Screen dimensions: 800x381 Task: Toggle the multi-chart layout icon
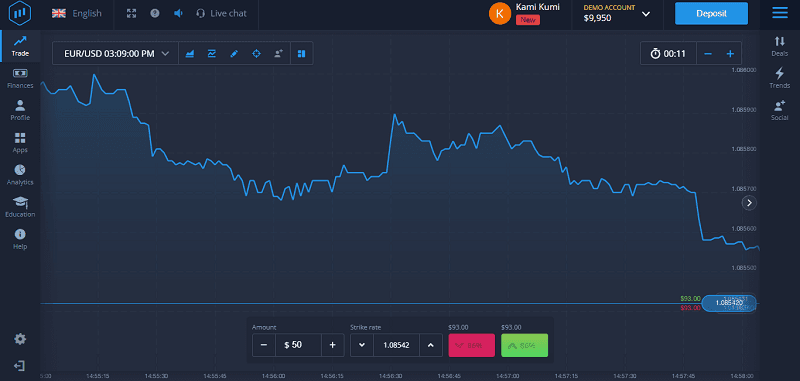[302, 54]
